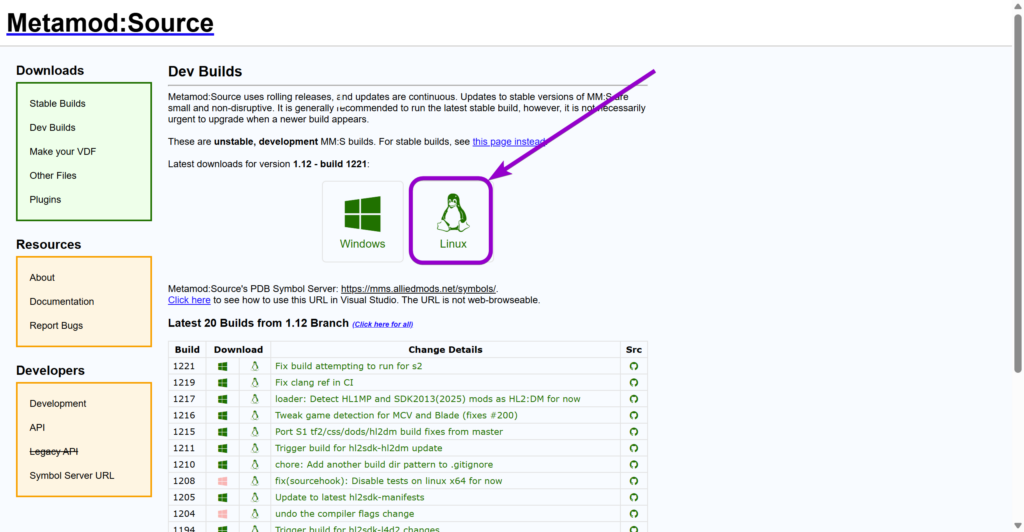Click the Metamod:Source title heading link

110,23
